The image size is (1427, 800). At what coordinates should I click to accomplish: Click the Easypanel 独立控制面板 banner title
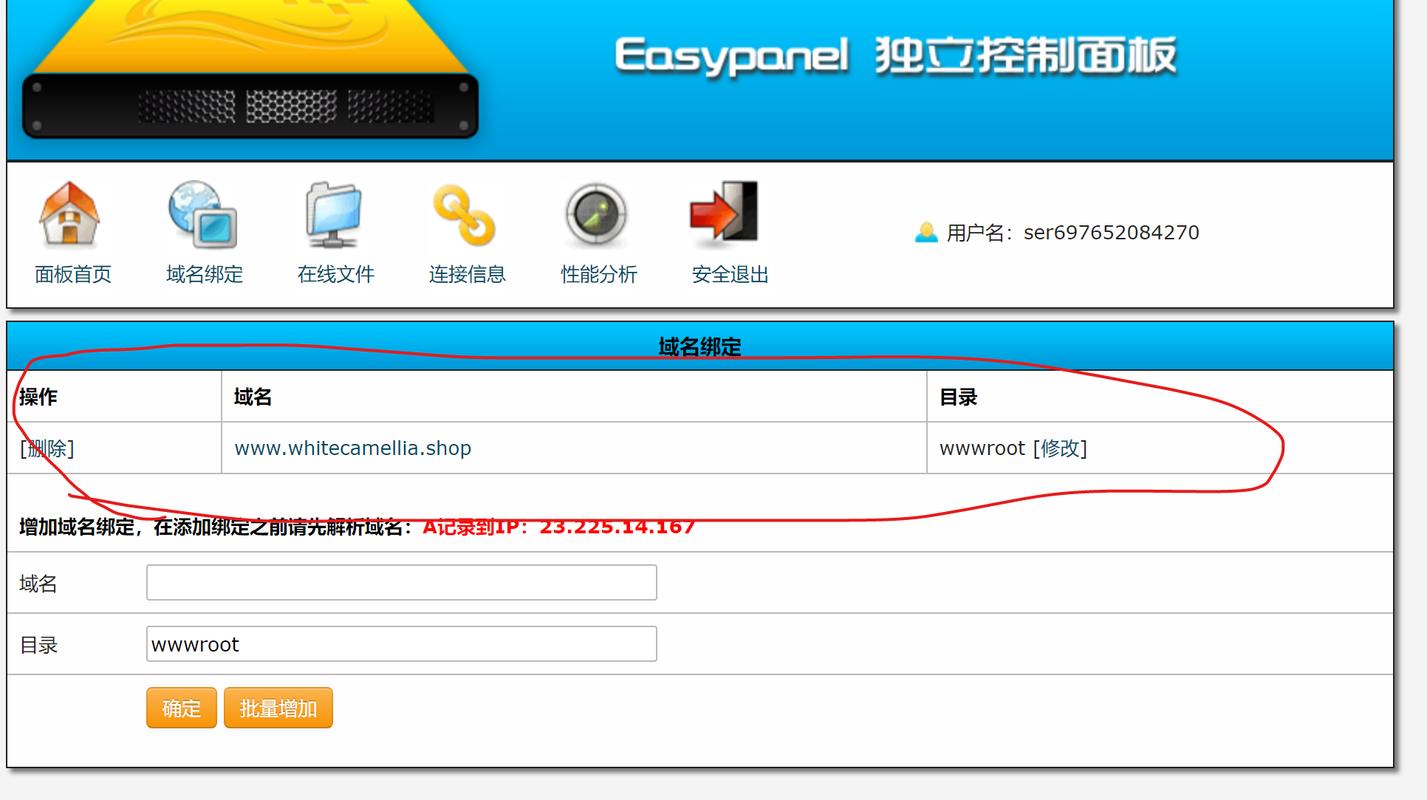895,56
